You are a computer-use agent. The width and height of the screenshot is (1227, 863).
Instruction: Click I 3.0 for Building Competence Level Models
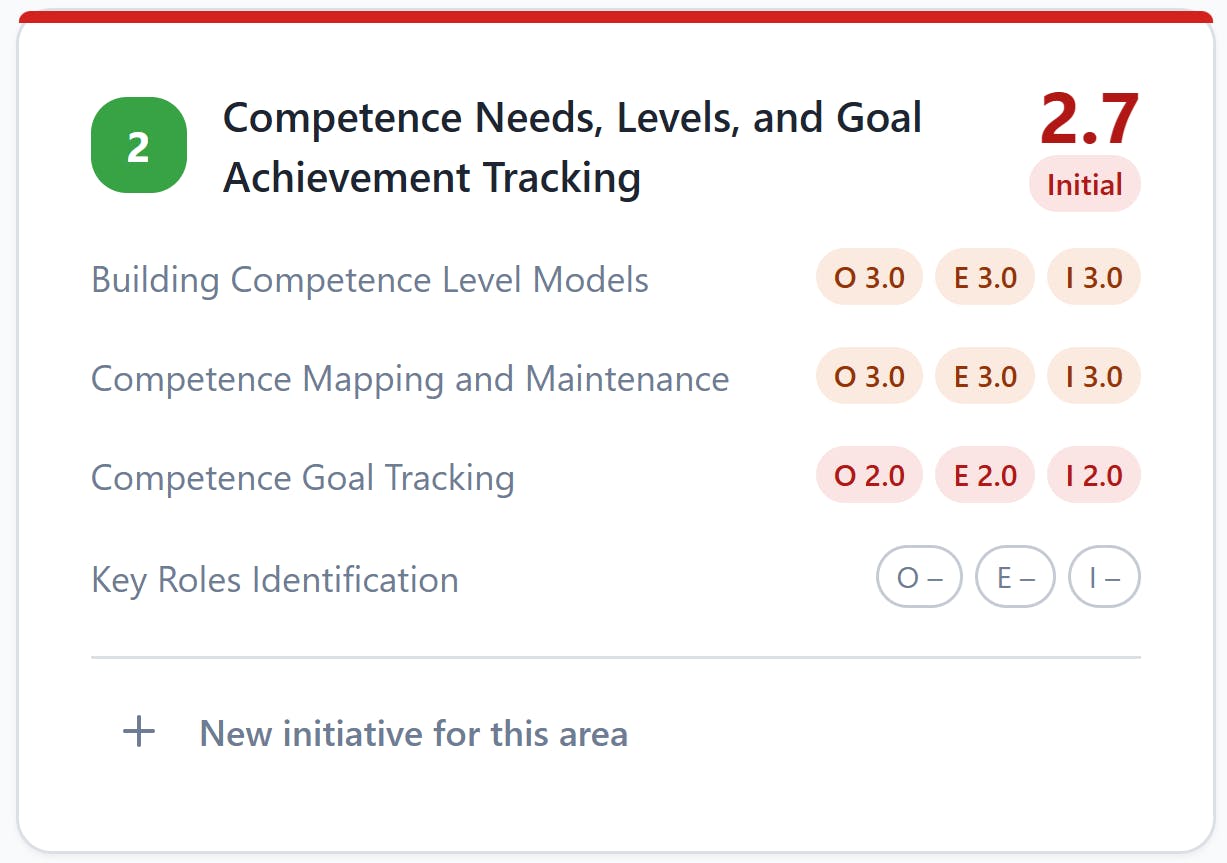[x=1094, y=277]
